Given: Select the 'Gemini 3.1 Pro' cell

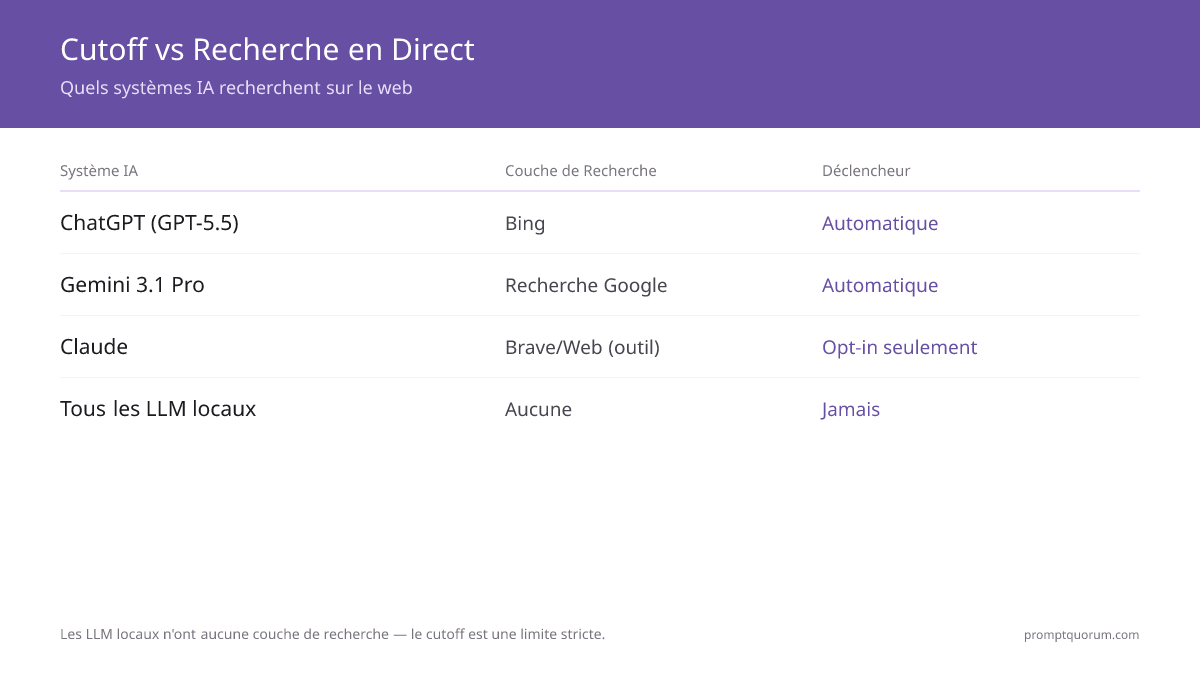Looking at the screenshot, I should click(x=132, y=285).
